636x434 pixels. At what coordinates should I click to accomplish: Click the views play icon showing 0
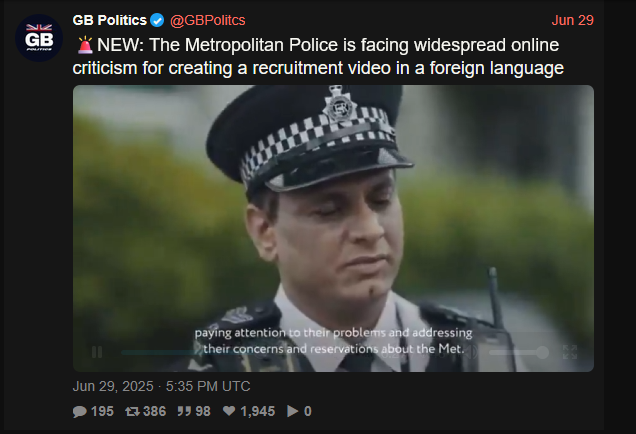click(292, 411)
